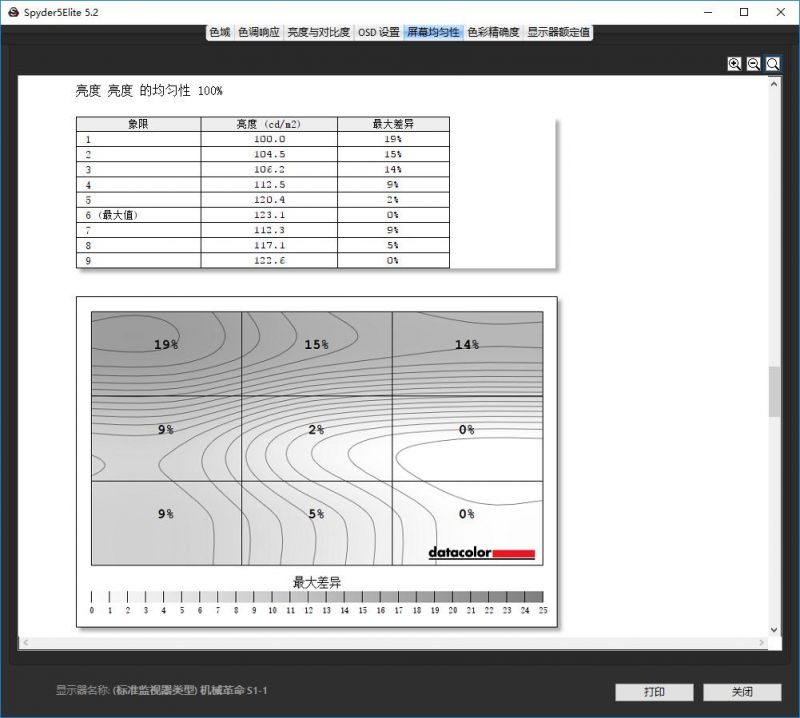Maximize the Spyder5Elite window
The height and width of the screenshot is (718, 800).
pyautogui.click(x=744, y=12)
